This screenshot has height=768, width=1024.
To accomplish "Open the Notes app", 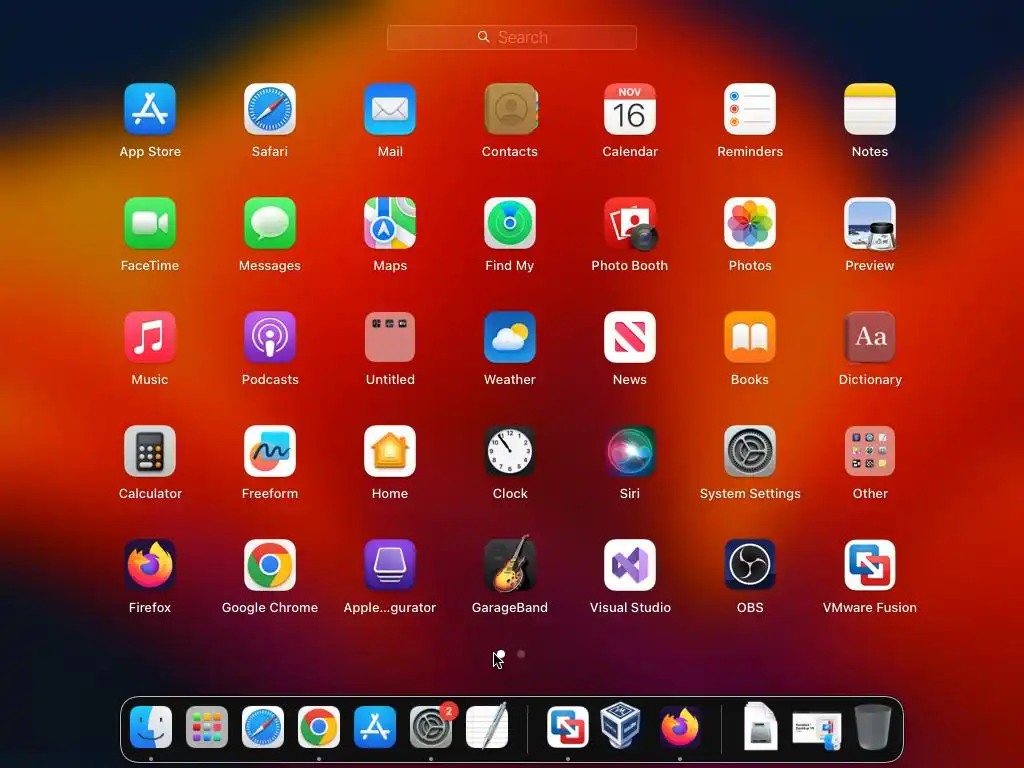I will click(870, 109).
